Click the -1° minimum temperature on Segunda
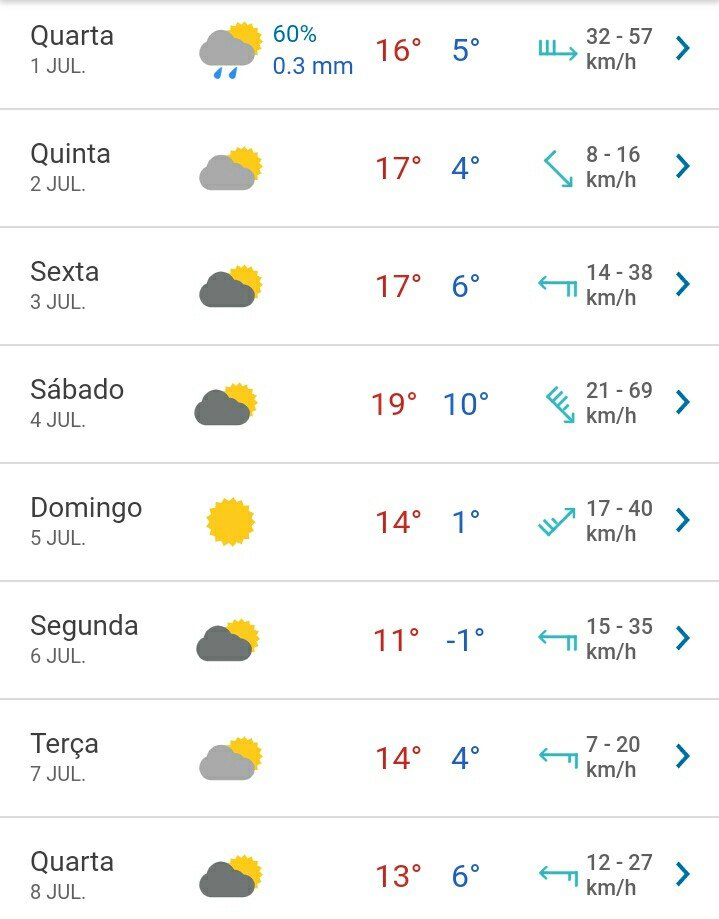Viewport: 719px width, 919px height. [465, 640]
